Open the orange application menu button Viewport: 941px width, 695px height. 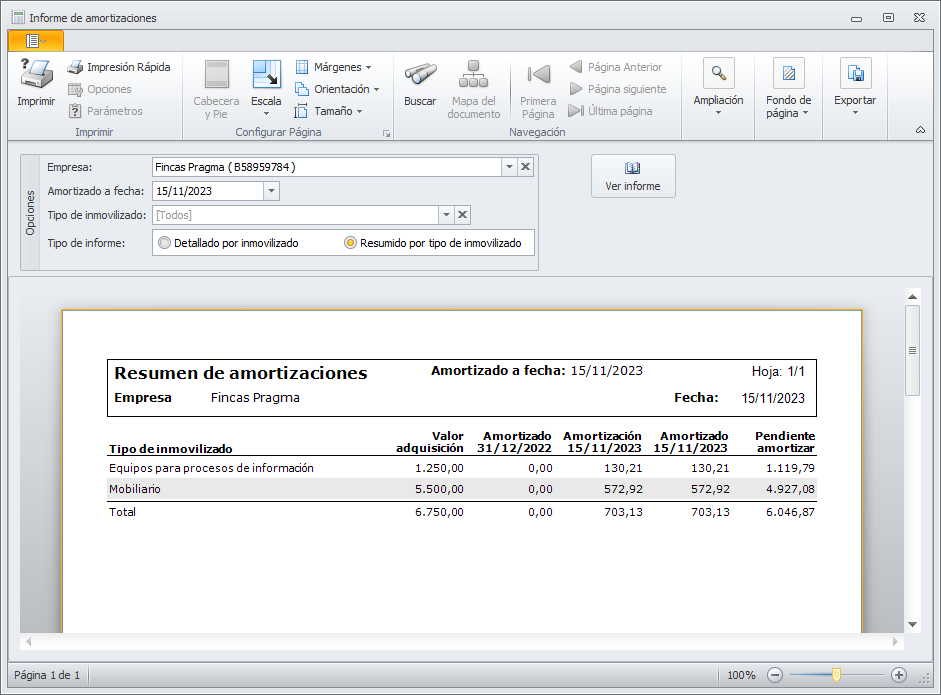click(x=35, y=41)
